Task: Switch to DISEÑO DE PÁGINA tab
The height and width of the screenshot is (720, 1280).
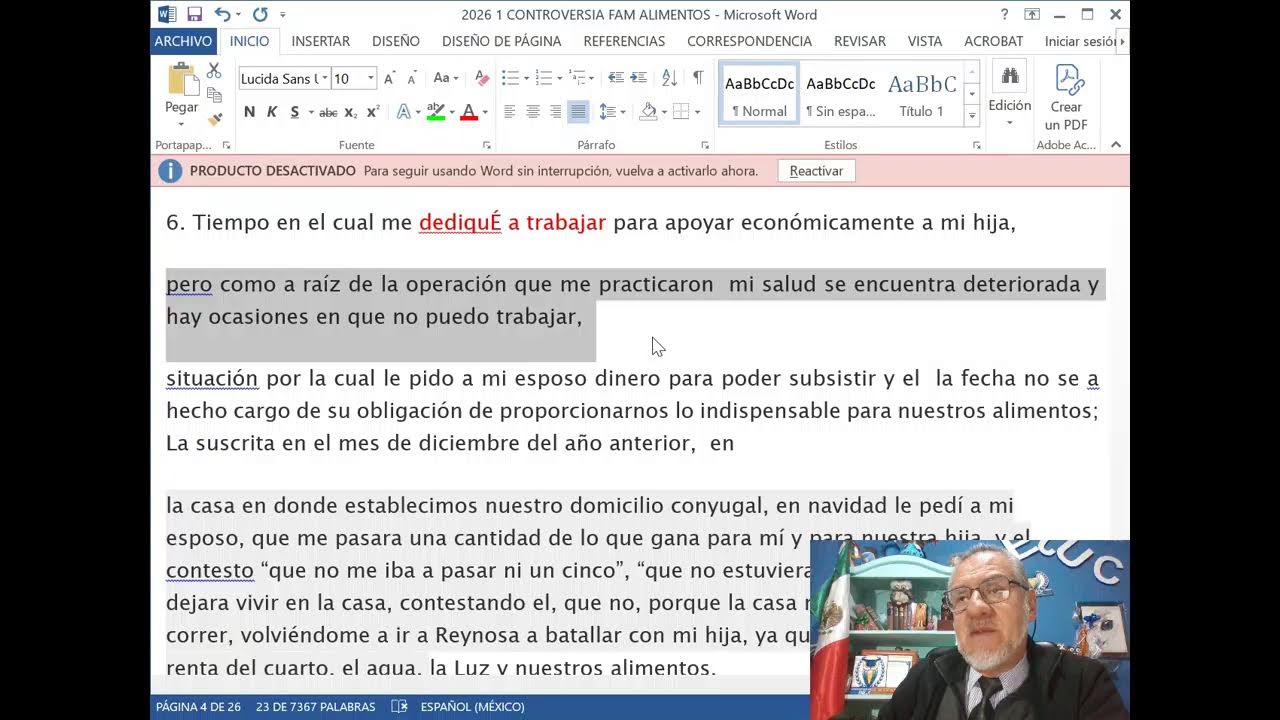Action: point(502,41)
